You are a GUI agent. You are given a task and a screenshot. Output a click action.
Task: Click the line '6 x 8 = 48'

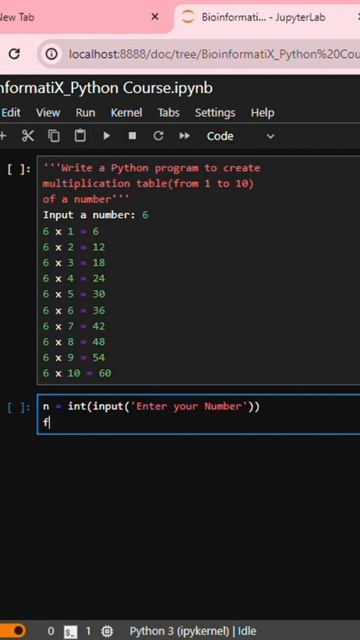74,342
